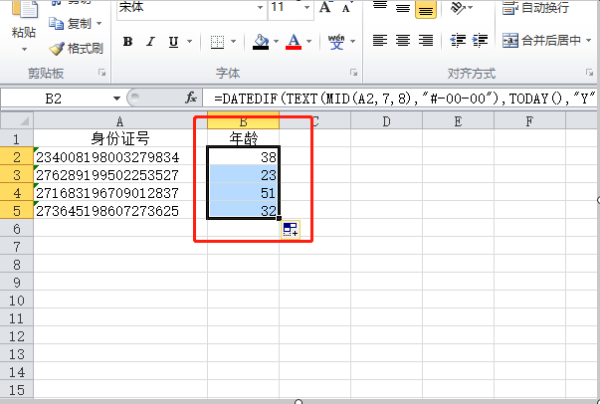Align text left

(380, 40)
